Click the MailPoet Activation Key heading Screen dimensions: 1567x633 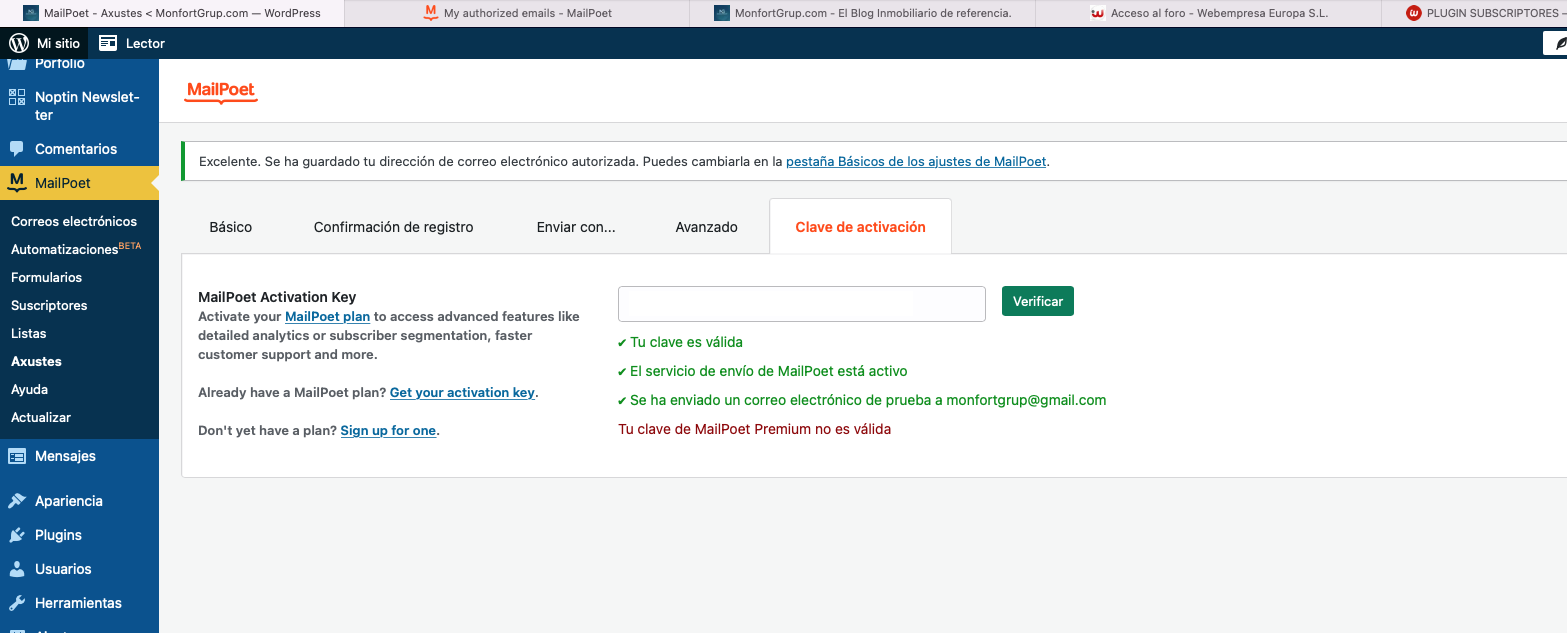click(277, 297)
